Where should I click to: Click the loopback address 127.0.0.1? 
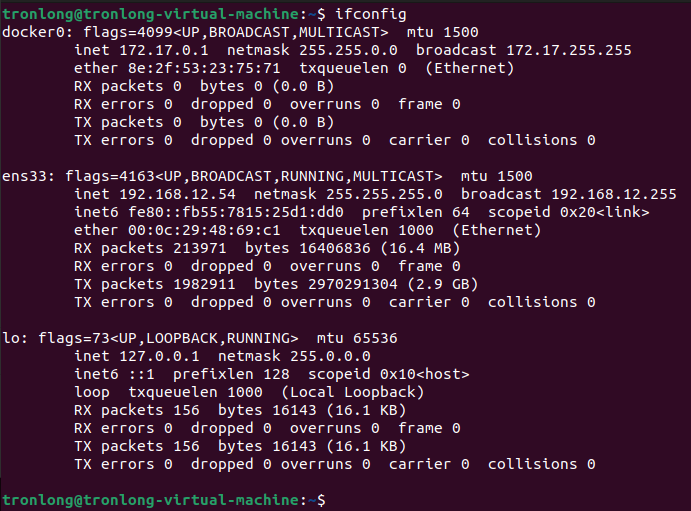159,356
